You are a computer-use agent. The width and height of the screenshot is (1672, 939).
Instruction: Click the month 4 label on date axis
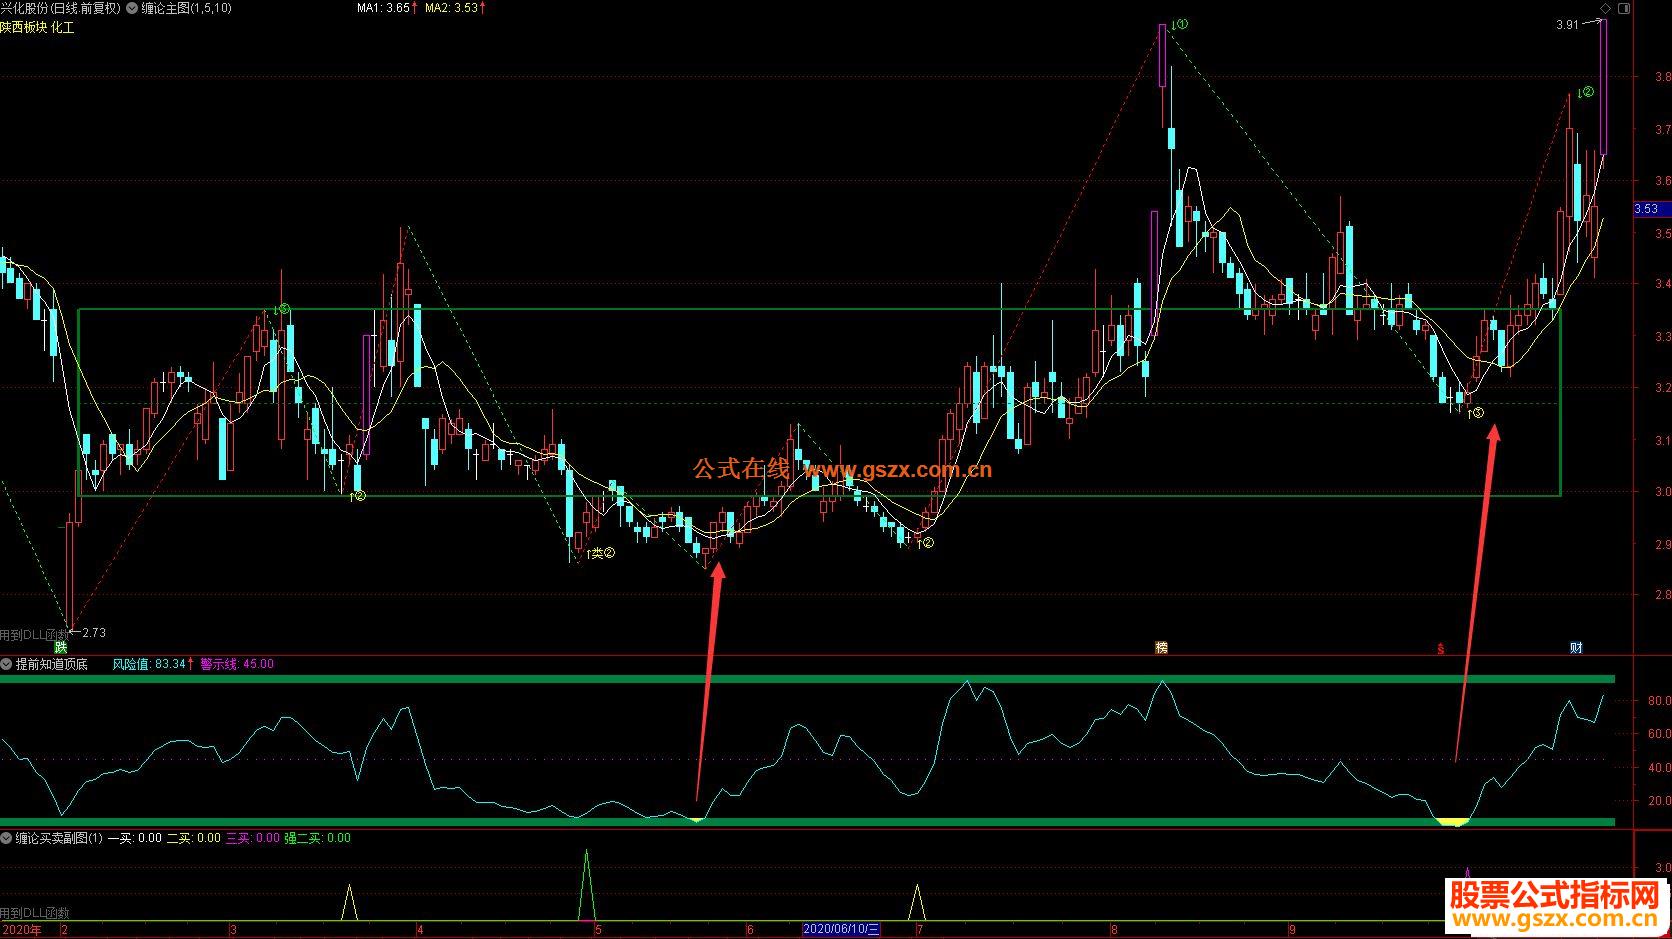point(420,930)
